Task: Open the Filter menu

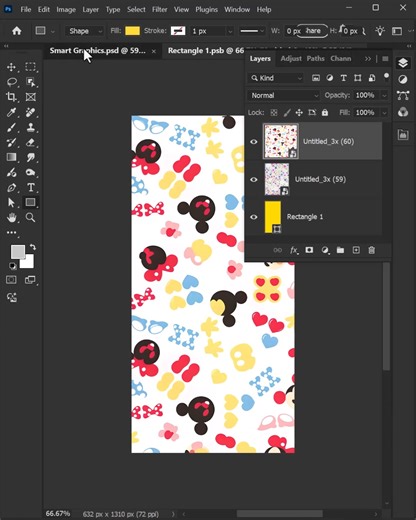Action: pyautogui.click(x=160, y=10)
